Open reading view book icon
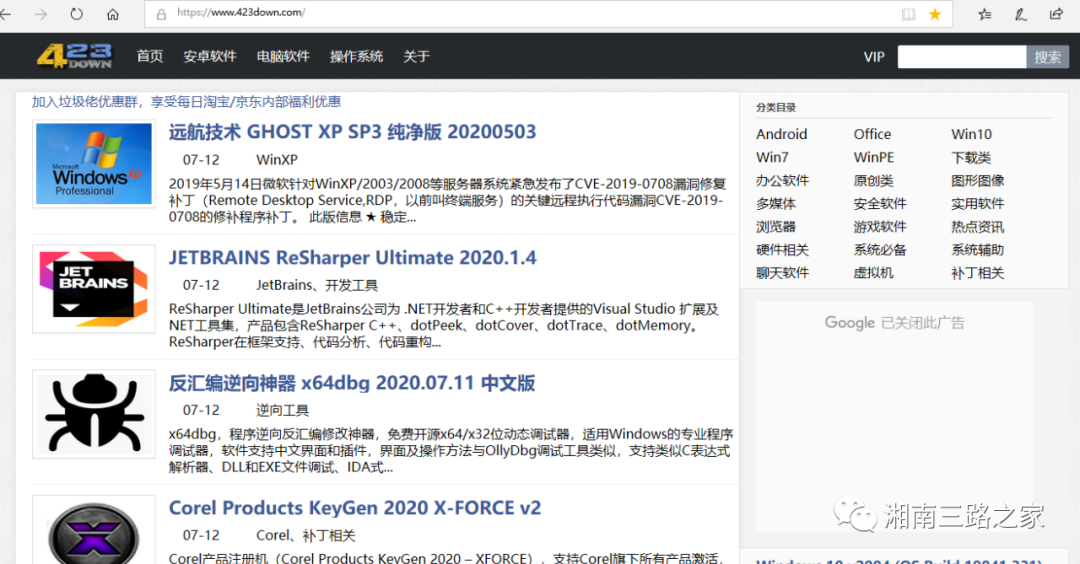The height and width of the screenshot is (564, 1080). tap(908, 14)
